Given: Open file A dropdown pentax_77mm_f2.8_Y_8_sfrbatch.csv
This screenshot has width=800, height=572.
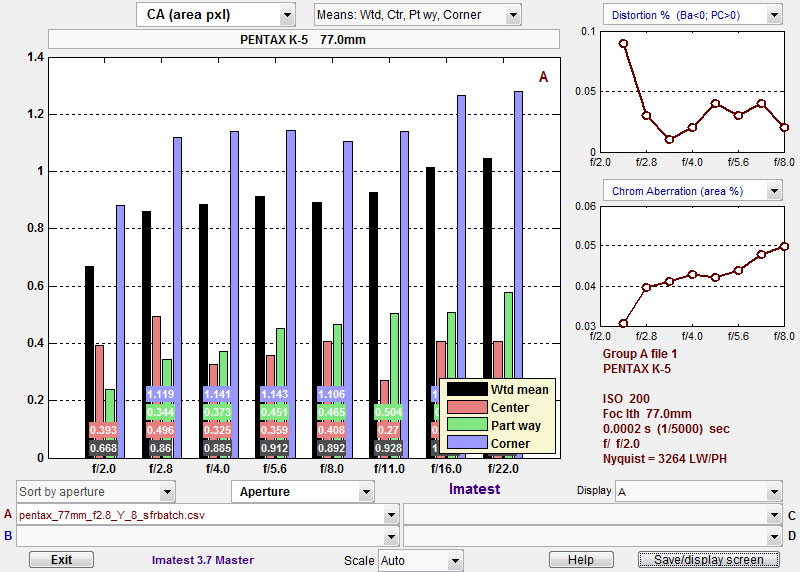Looking at the screenshot, I should 208,515.
